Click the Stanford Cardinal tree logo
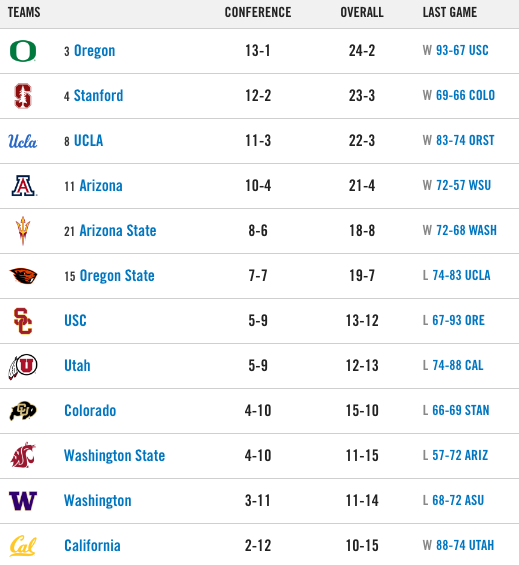 click(x=23, y=96)
